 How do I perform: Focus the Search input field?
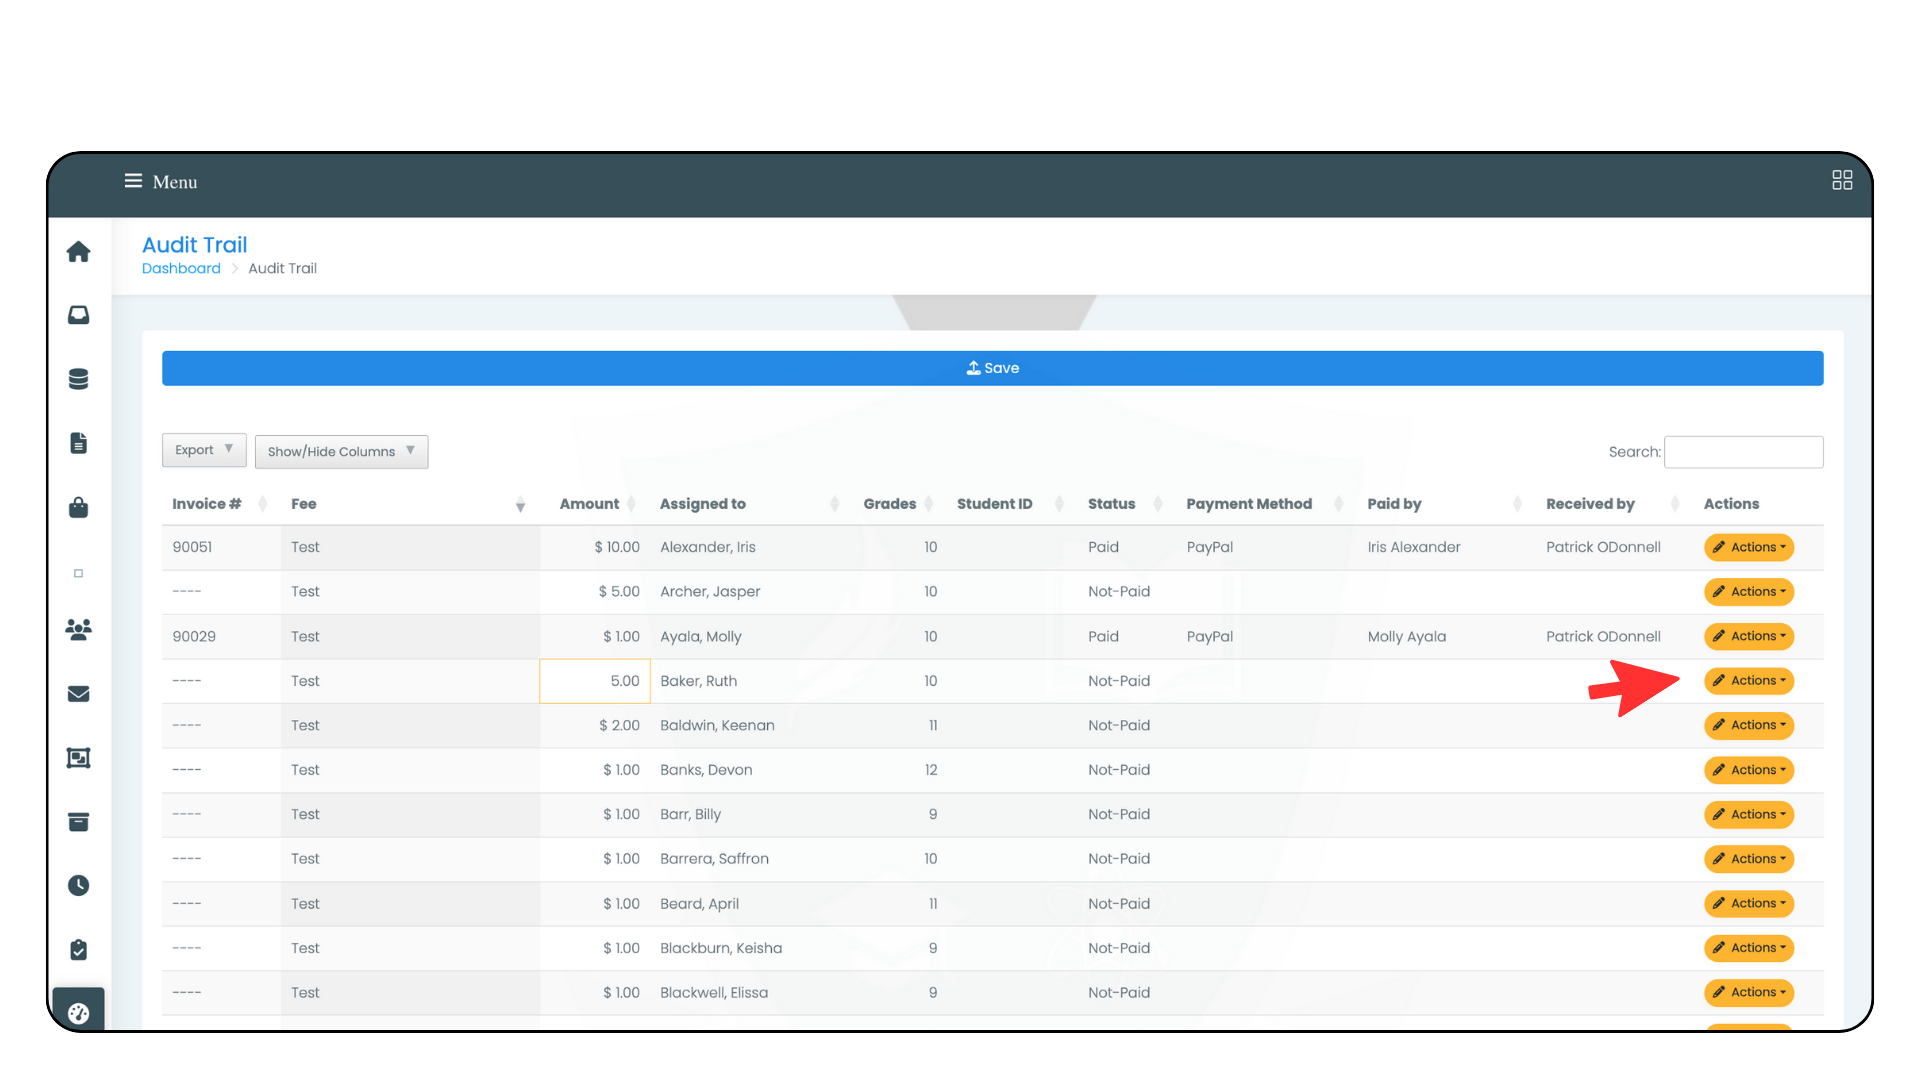pos(1743,452)
